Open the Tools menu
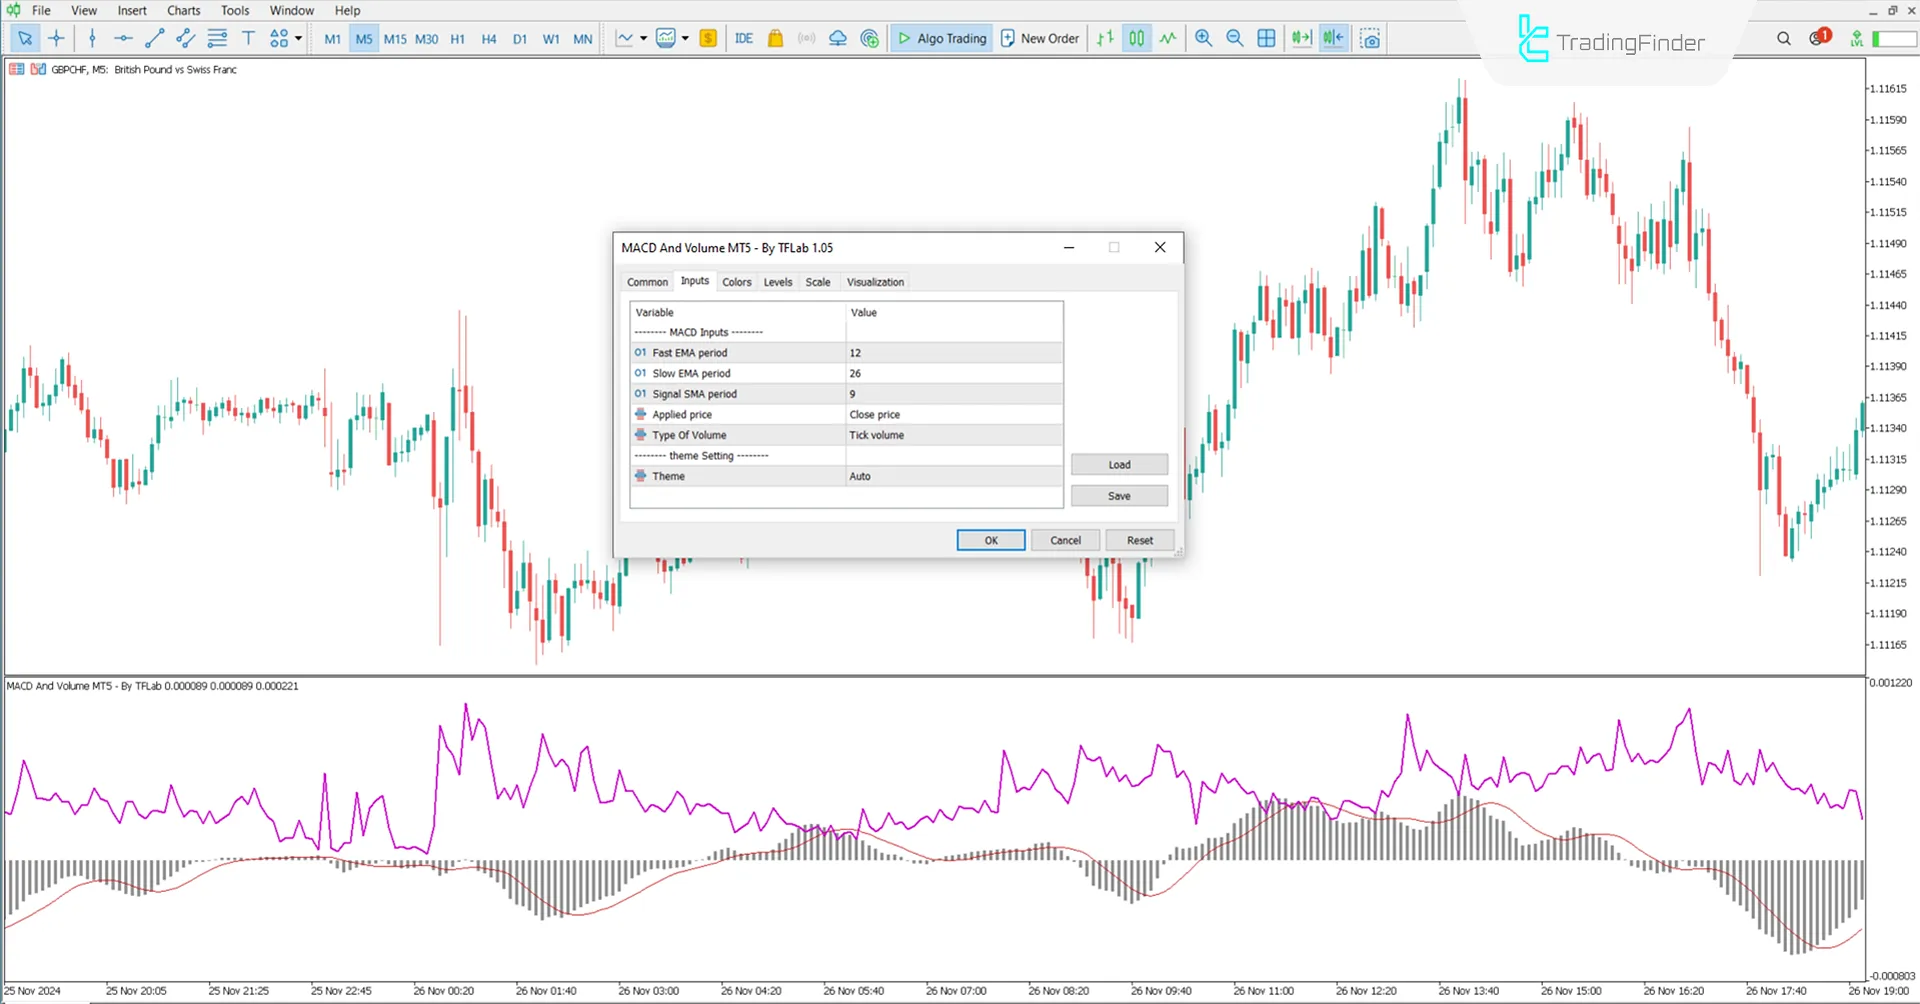The height and width of the screenshot is (1004, 1920). click(235, 10)
